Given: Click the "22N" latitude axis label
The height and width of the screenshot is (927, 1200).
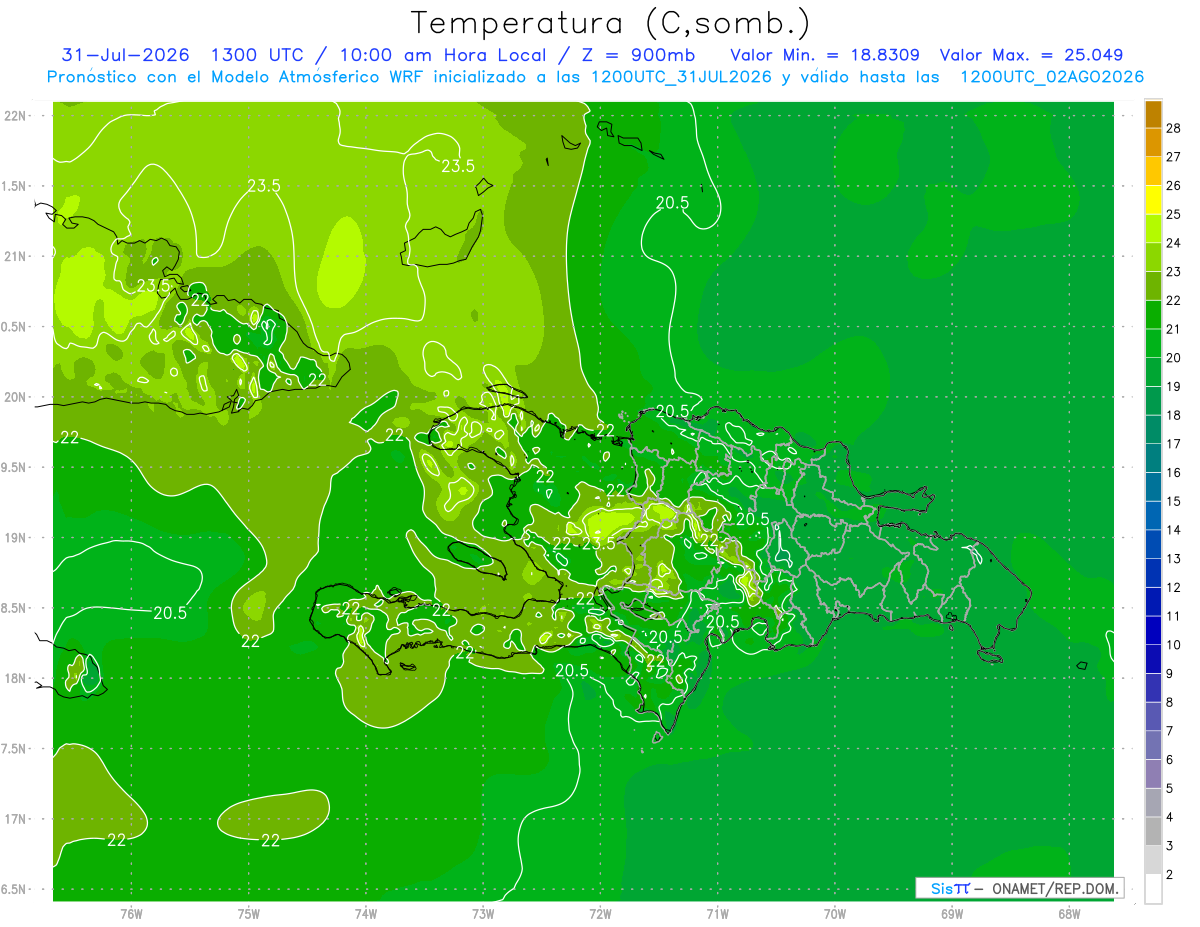Looking at the screenshot, I should [x=16, y=116].
